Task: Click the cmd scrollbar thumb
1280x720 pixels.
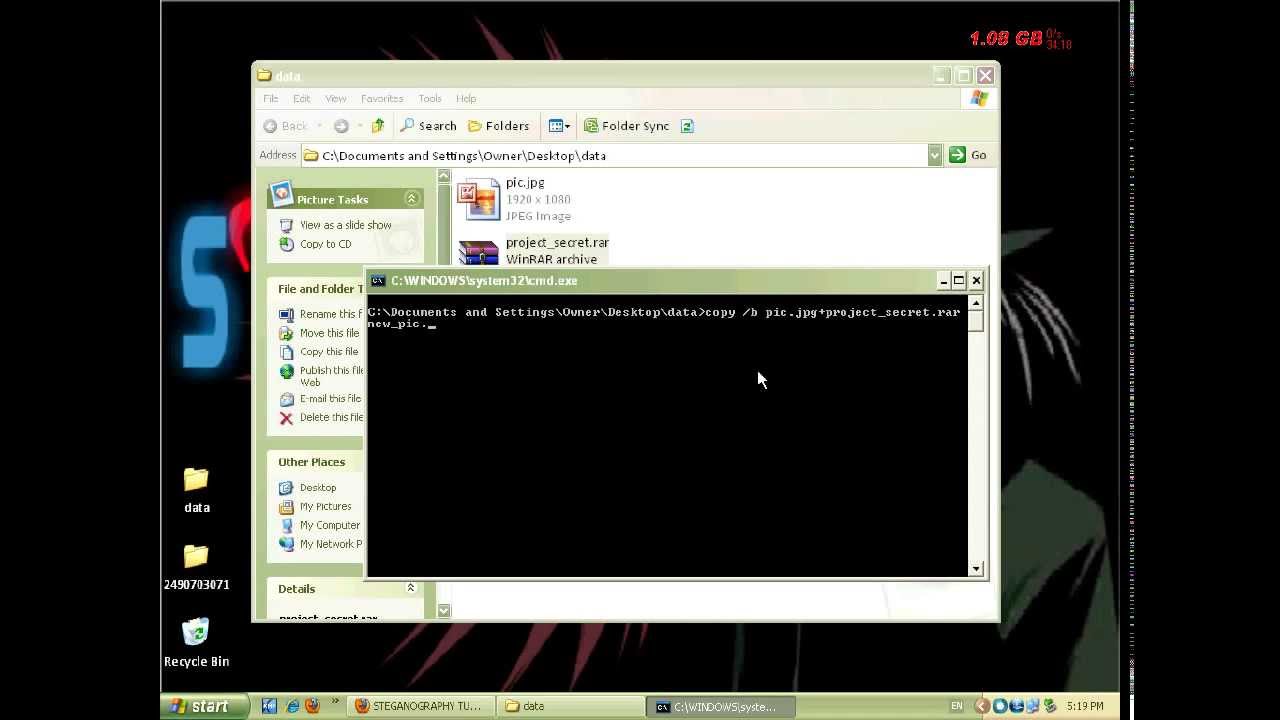Action: pos(976,321)
